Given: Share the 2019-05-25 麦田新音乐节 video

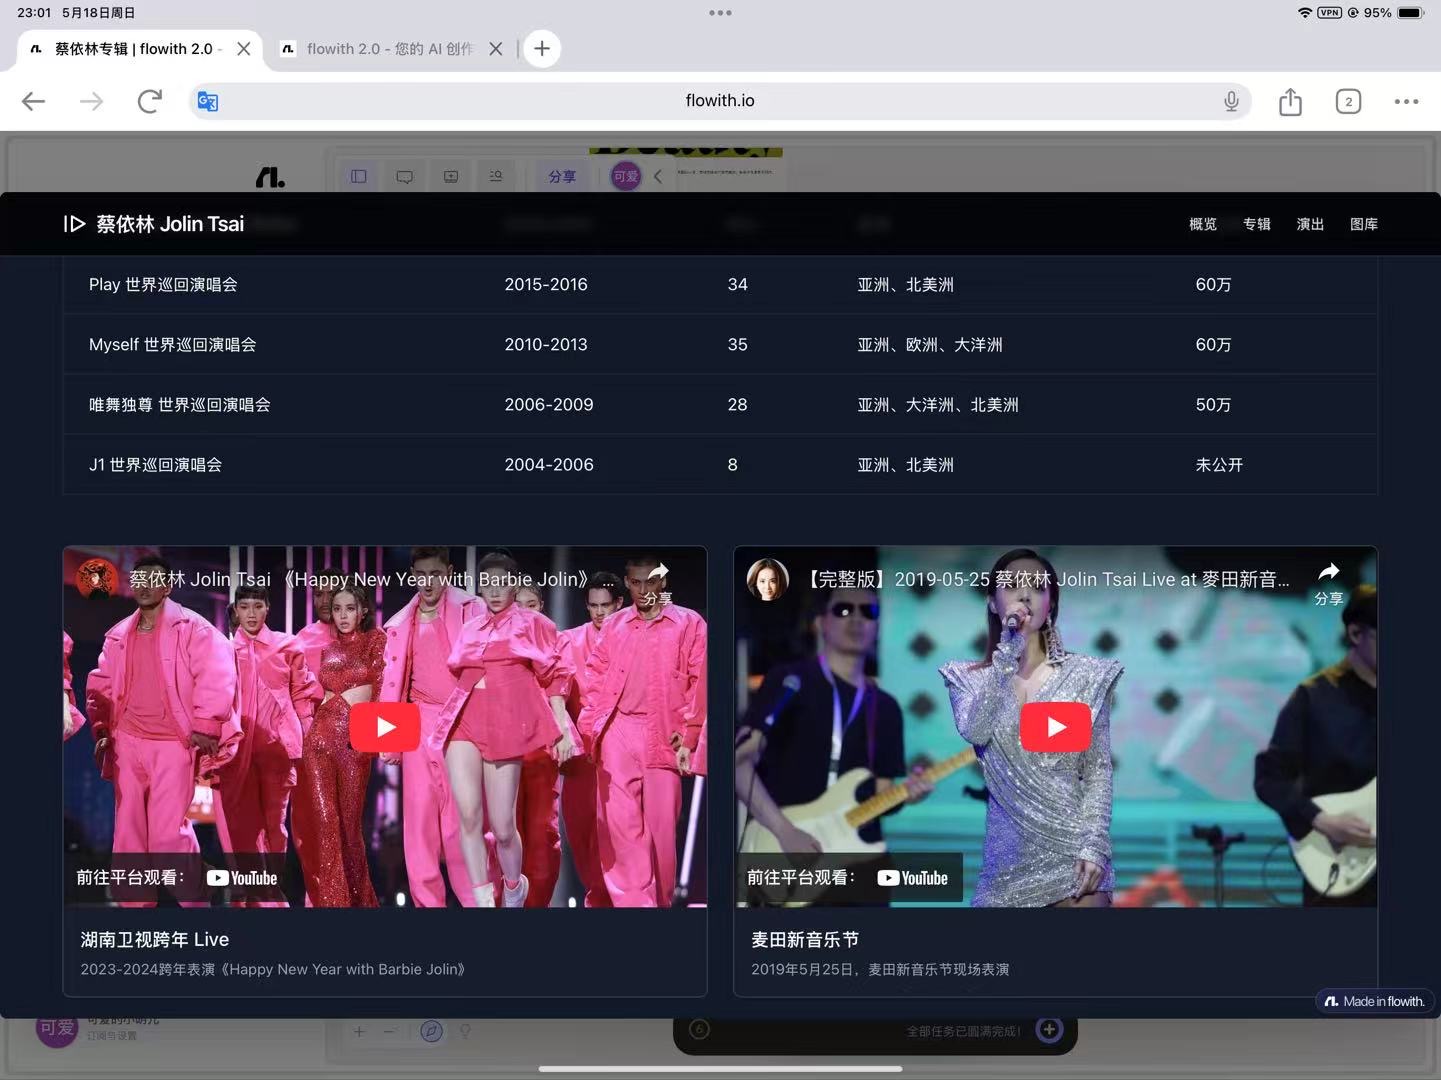Looking at the screenshot, I should [x=1328, y=583].
